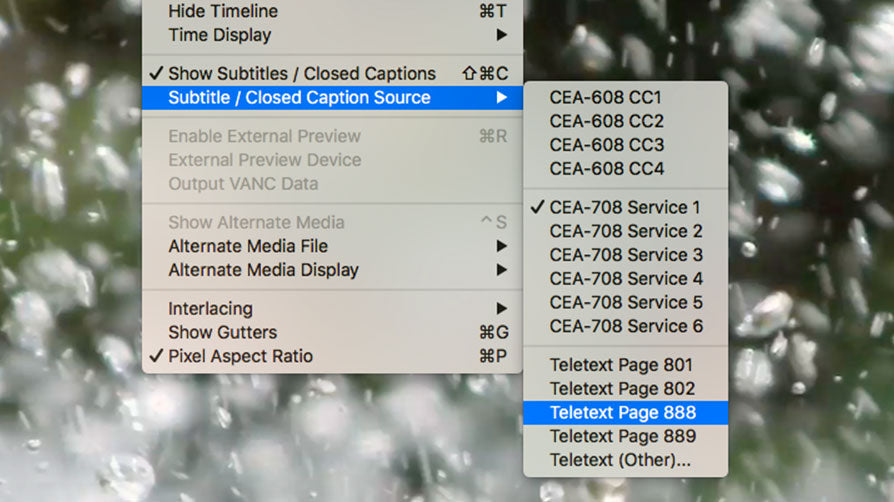Click Hide Timeline menu item
894x502 pixels.
click(223, 11)
